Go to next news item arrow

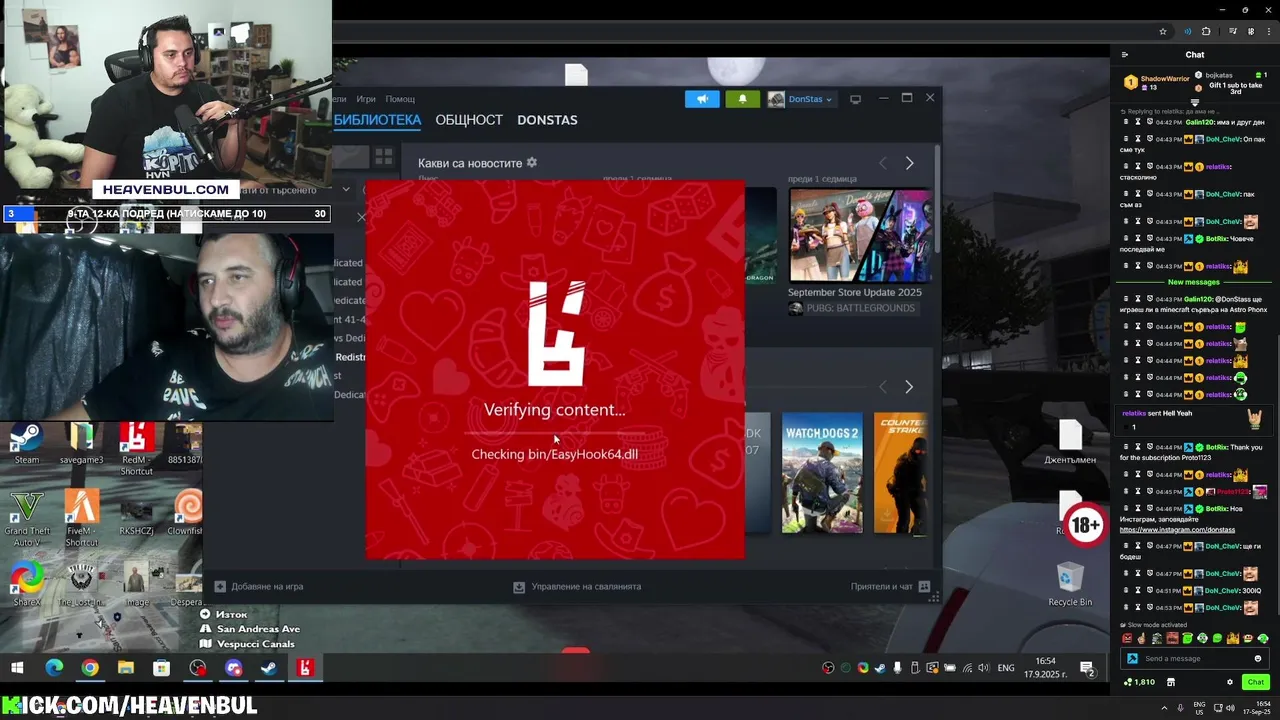909,163
